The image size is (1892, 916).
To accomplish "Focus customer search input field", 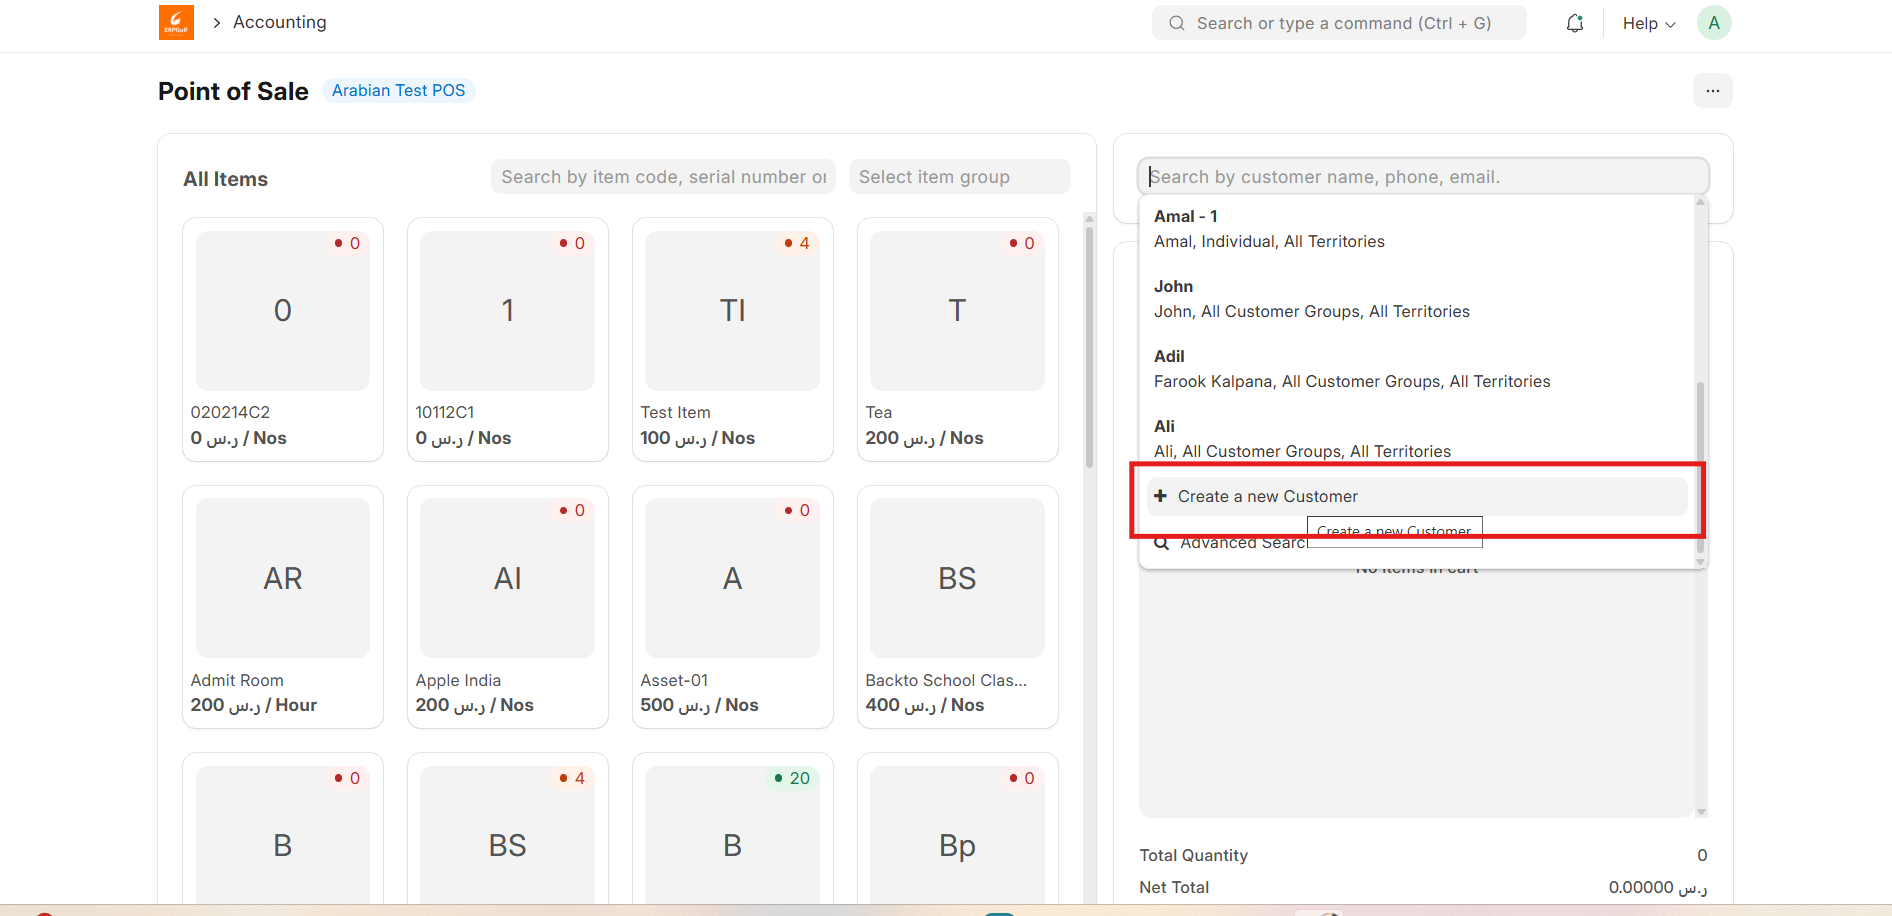I will click(x=1423, y=177).
